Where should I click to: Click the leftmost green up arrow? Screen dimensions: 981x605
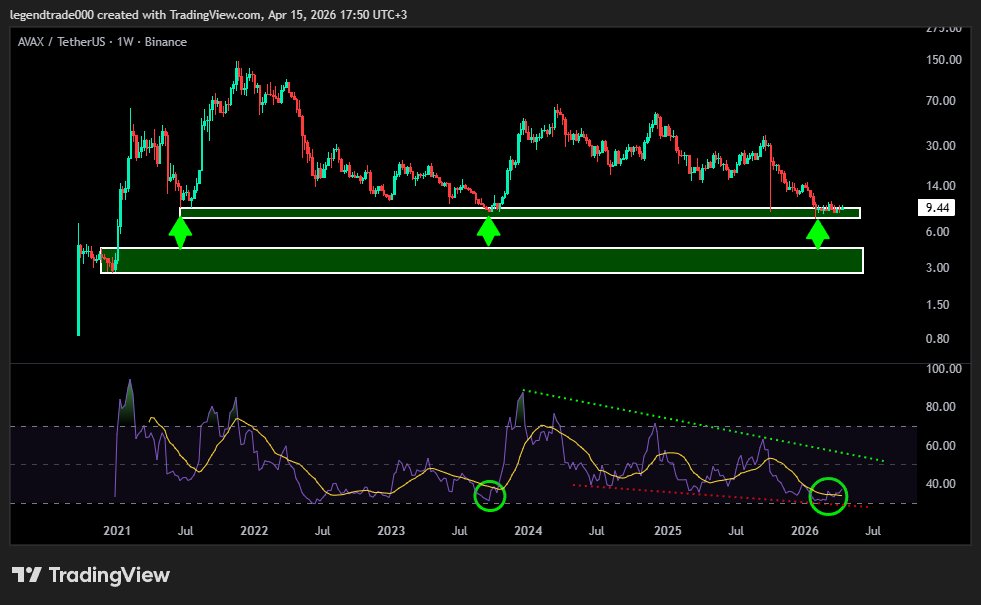point(180,233)
